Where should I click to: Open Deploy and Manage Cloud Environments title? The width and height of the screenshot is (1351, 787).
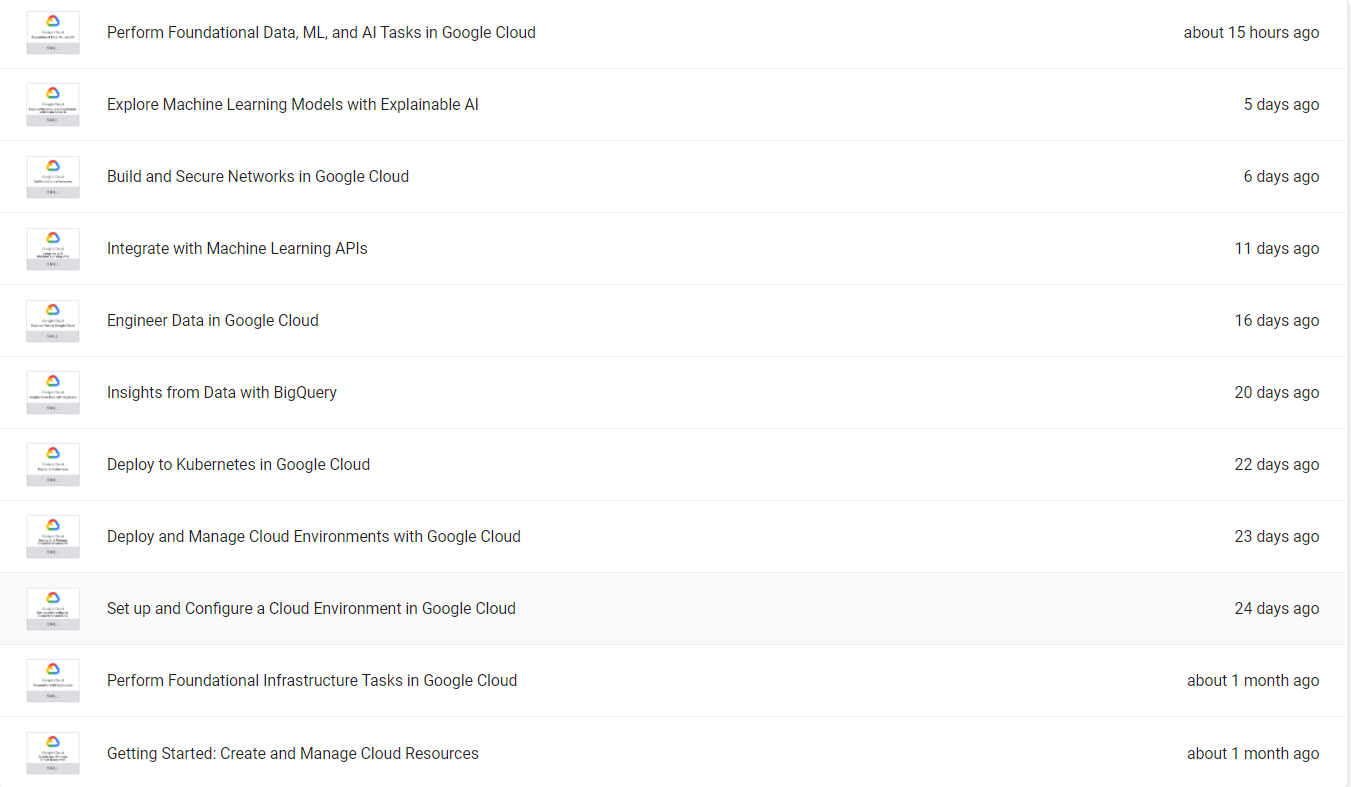point(314,537)
